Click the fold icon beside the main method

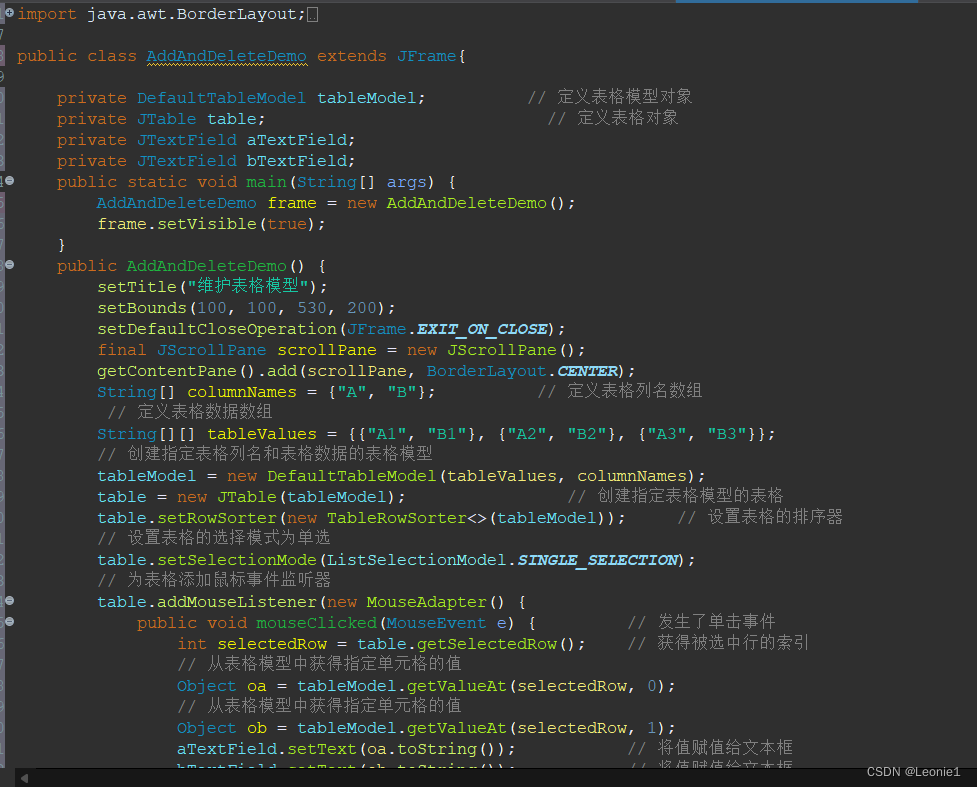click(8, 181)
